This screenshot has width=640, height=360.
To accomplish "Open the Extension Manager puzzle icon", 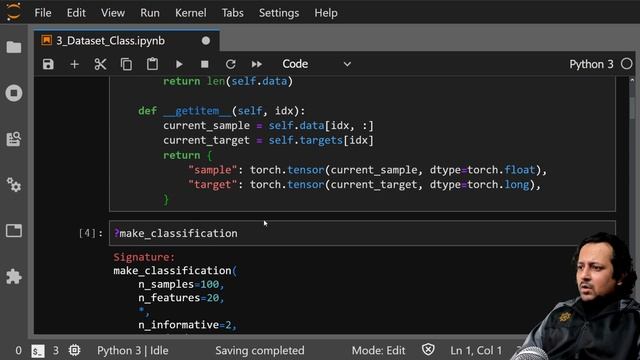I will pyautogui.click(x=14, y=276).
